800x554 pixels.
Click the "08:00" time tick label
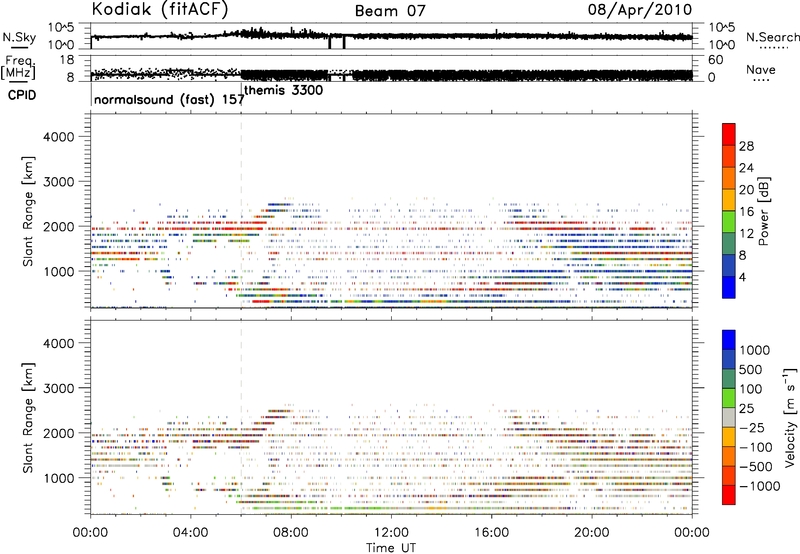coord(291,533)
